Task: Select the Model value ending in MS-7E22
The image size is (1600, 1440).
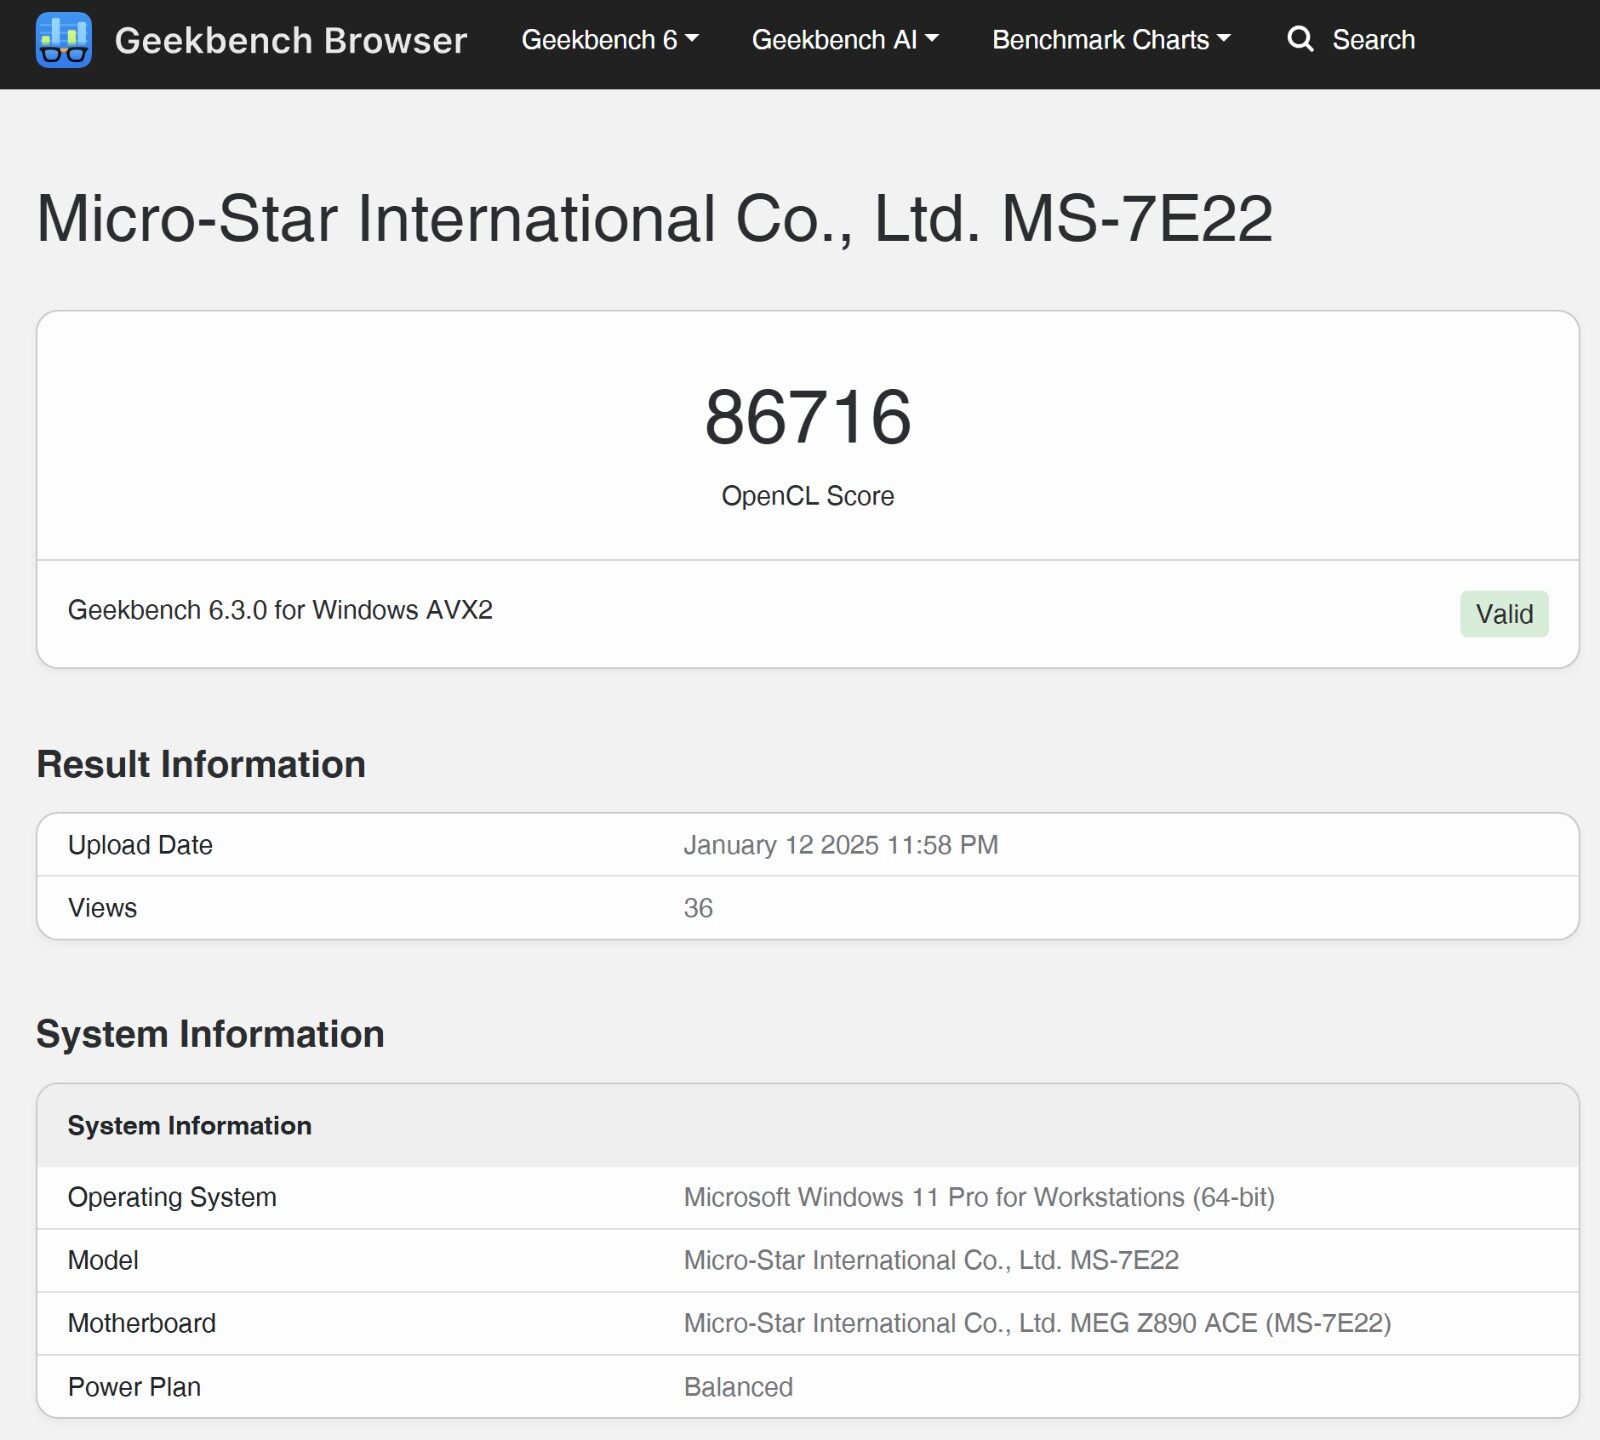Action: click(x=931, y=1260)
